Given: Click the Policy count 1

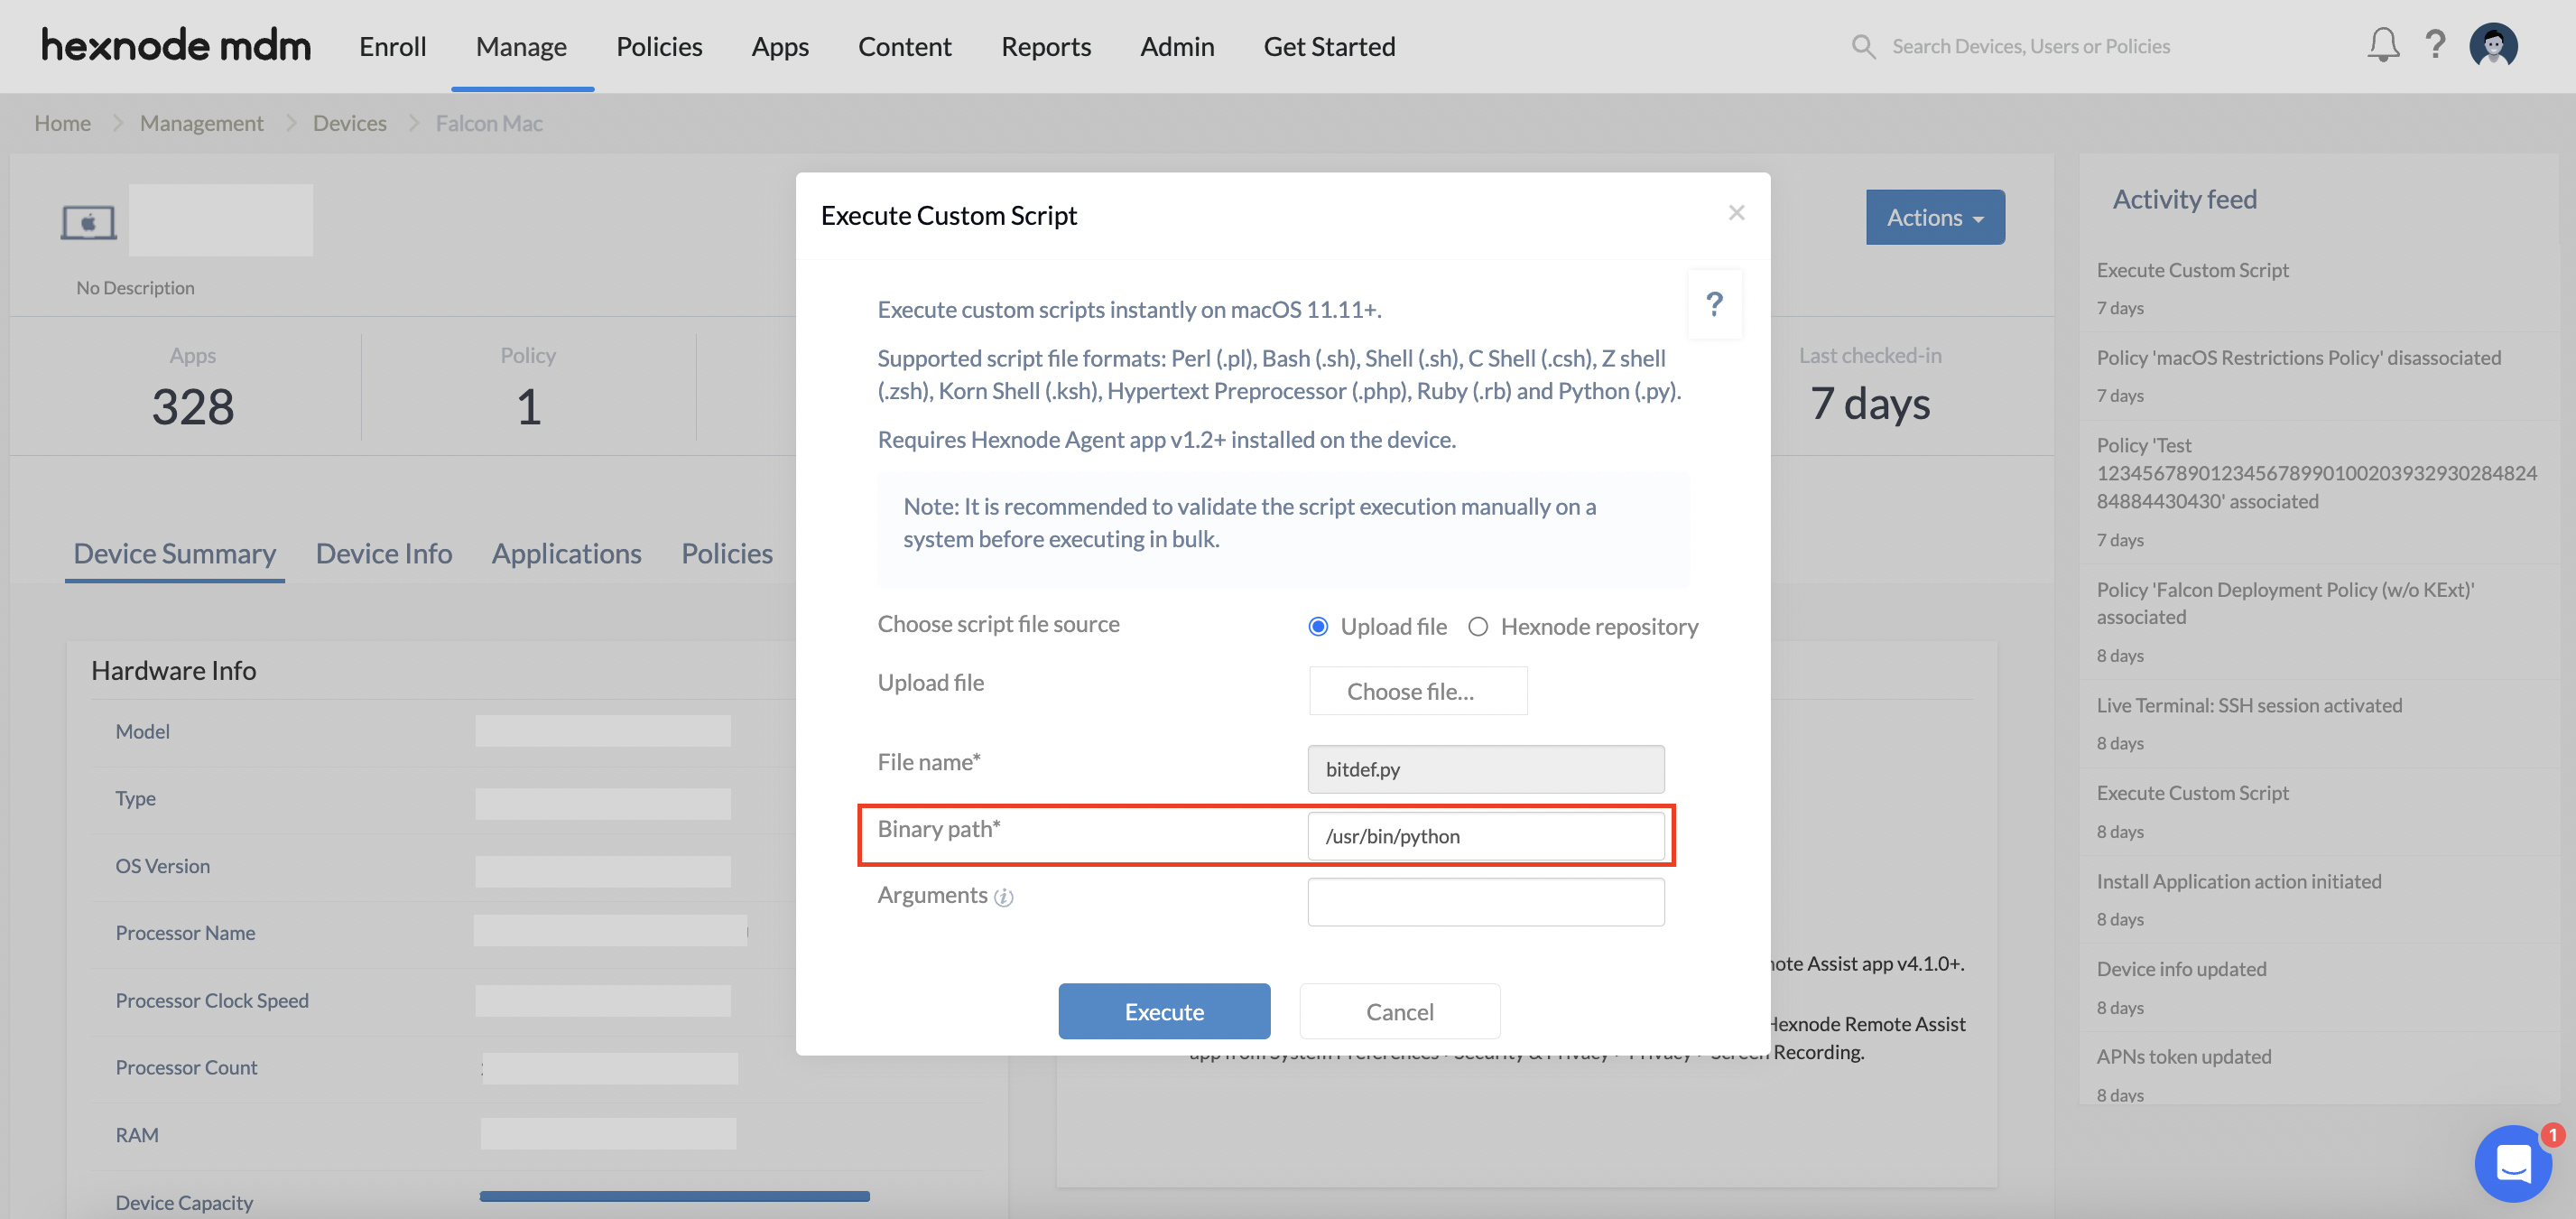Looking at the screenshot, I should click(528, 406).
